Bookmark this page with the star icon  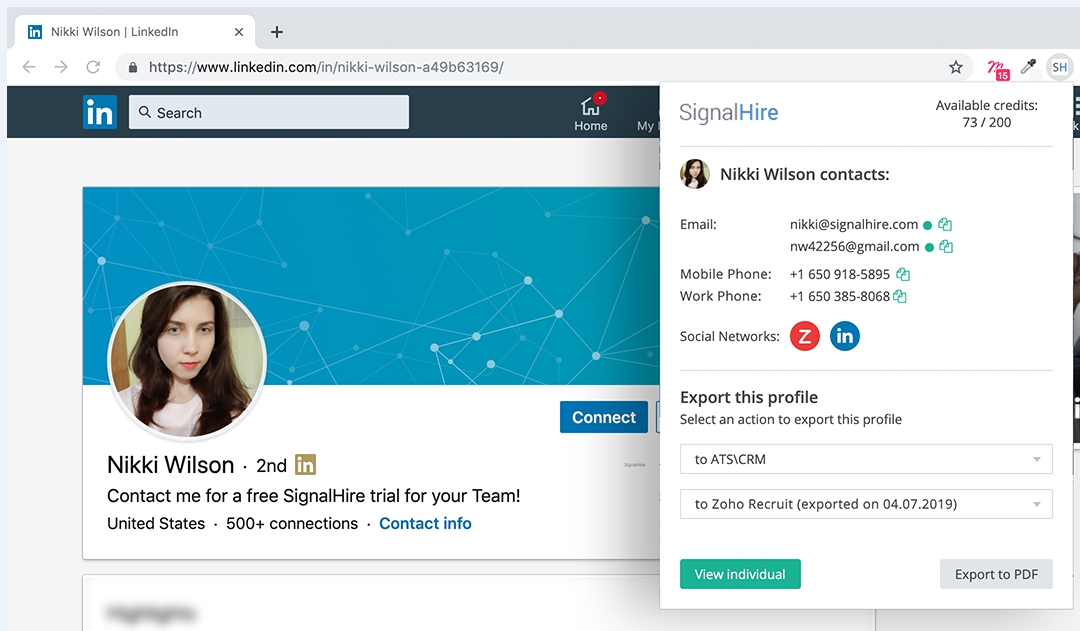(x=955, y=67)
